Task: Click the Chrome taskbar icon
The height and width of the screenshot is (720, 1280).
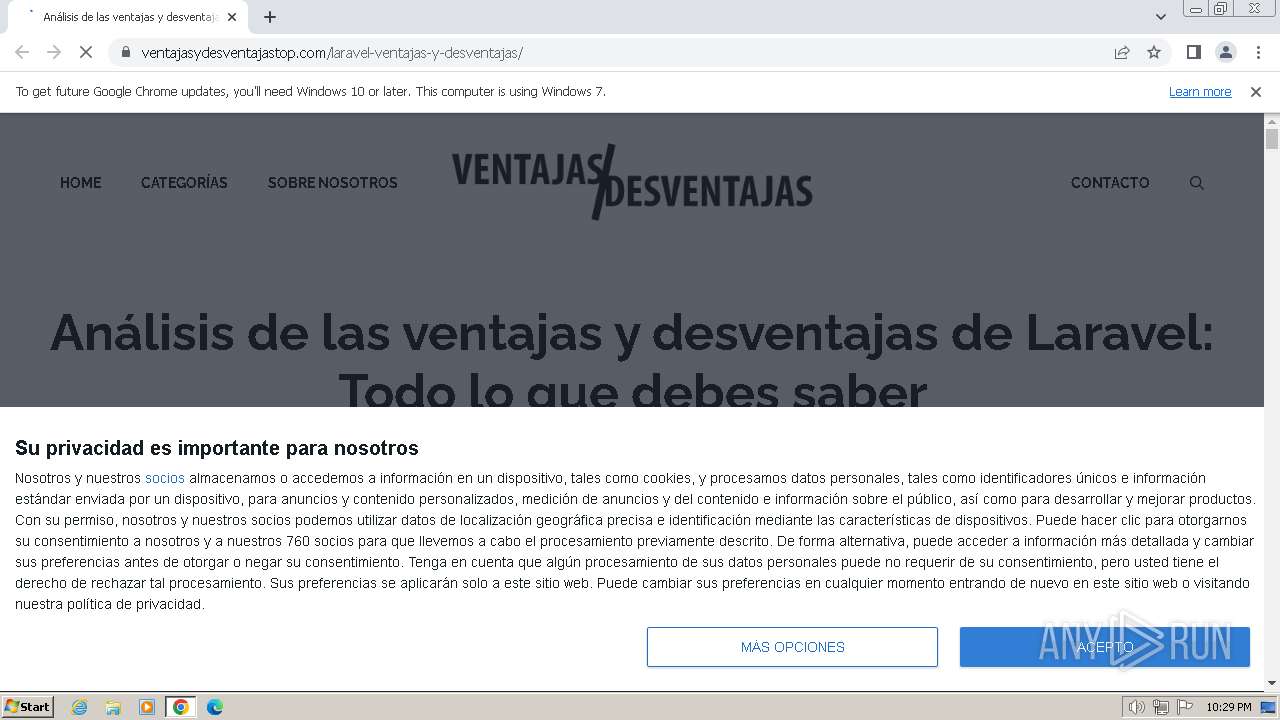Action: [x=181, y=707]
